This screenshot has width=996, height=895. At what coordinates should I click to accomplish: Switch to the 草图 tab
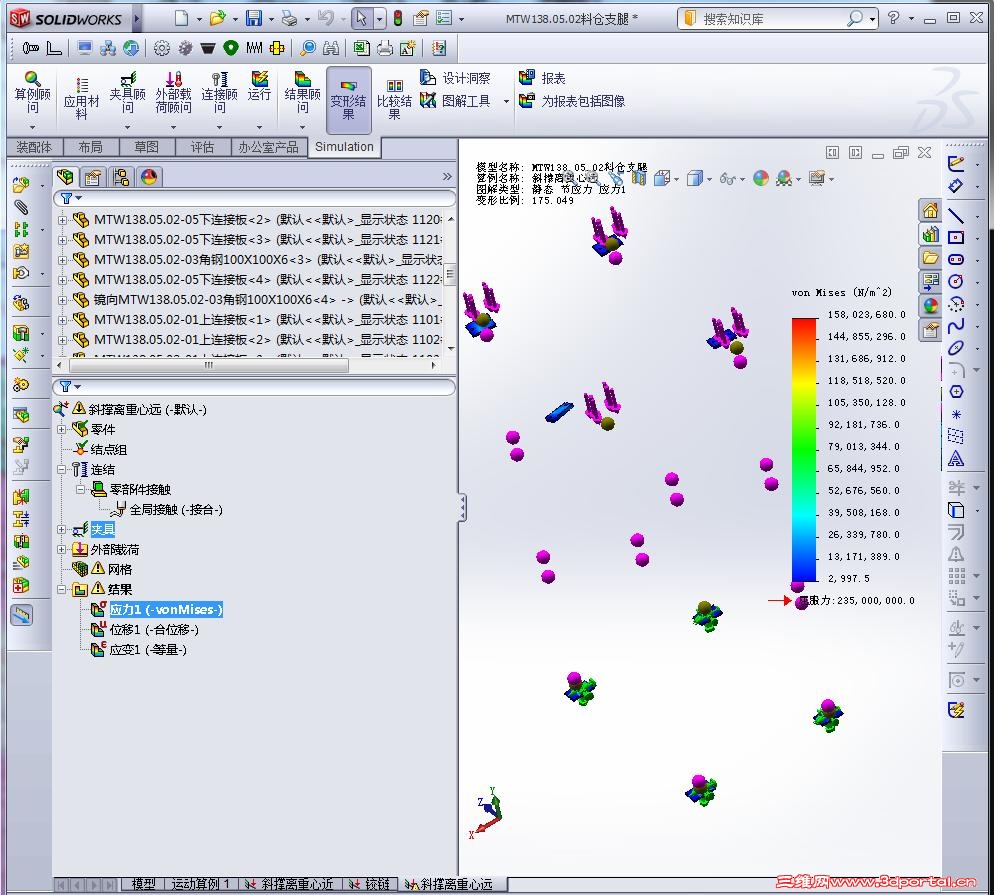(146, 147)
